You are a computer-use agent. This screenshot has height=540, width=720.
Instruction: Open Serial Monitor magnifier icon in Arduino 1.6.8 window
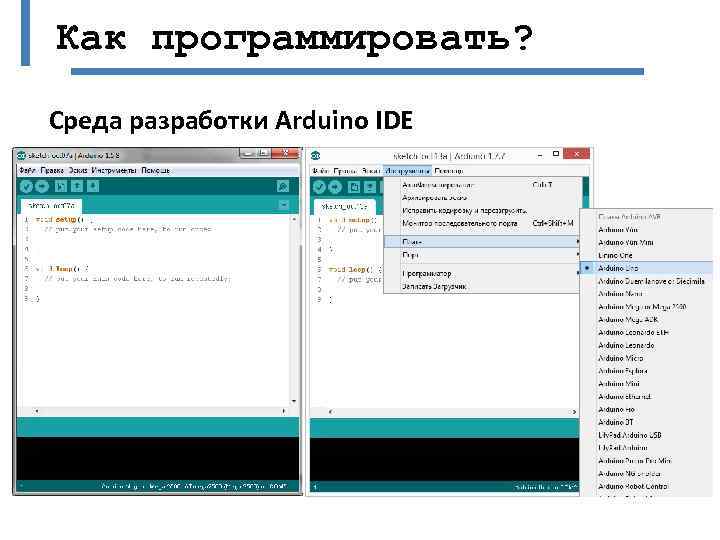pos(283,186)
